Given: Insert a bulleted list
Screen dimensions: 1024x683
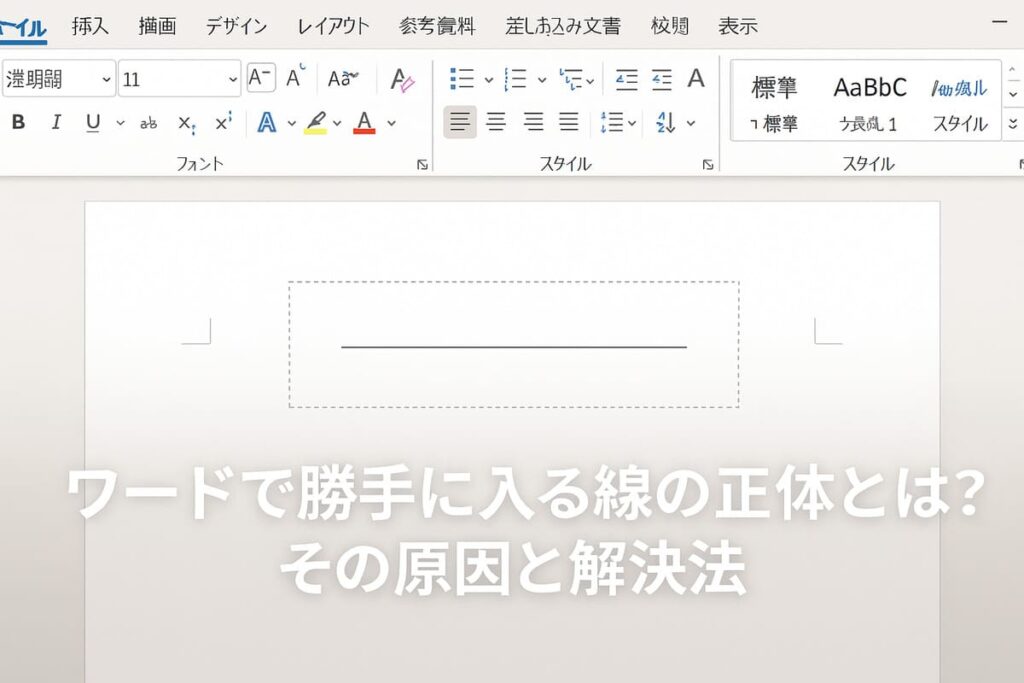Looking at the screenshot, I should coord(462,79).
